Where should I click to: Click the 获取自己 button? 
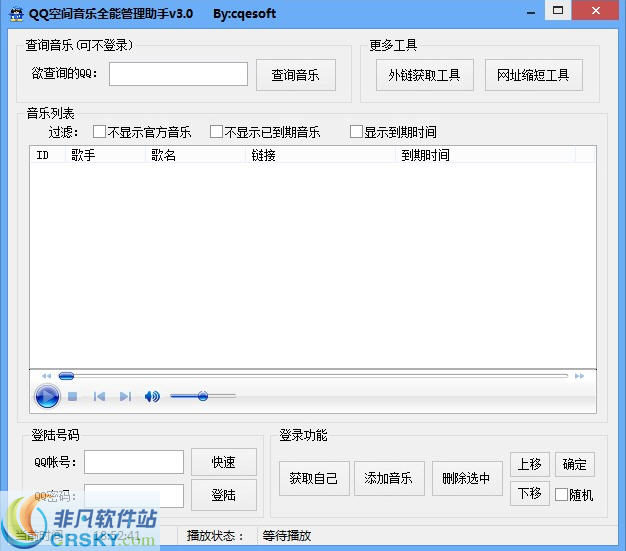[314, 478]
